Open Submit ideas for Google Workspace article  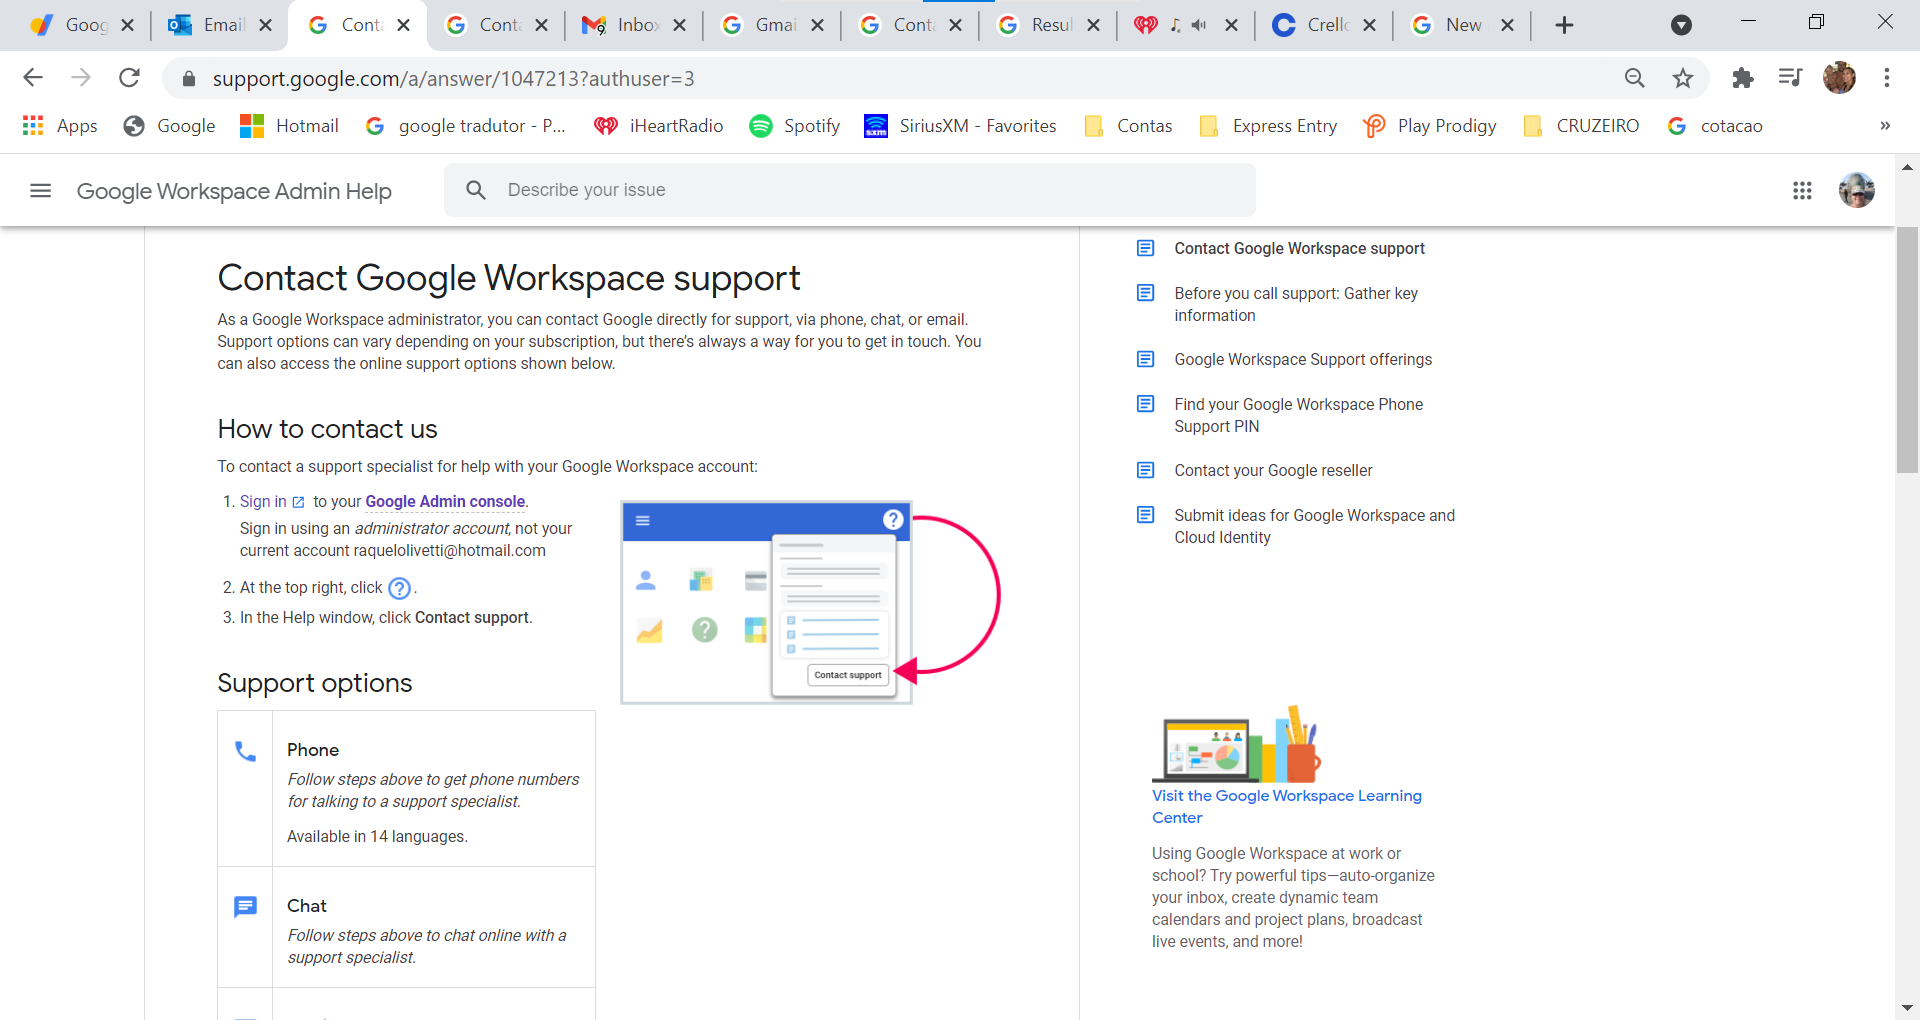(x=1314, y=526)
